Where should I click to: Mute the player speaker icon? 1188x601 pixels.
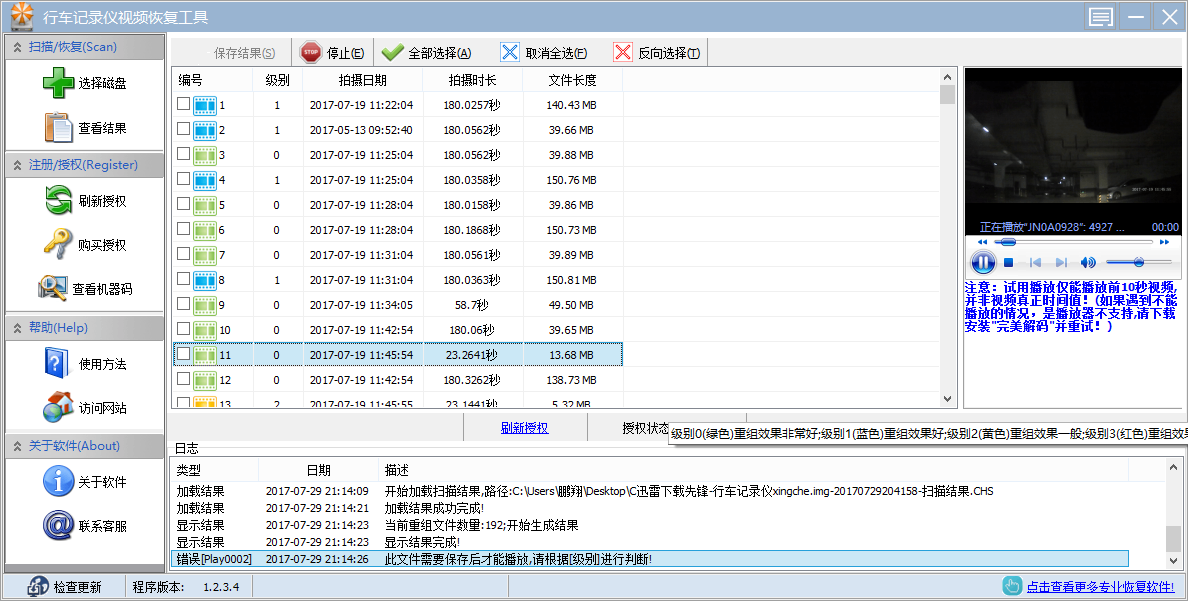pyautogui.click(x=1088, y=263)
